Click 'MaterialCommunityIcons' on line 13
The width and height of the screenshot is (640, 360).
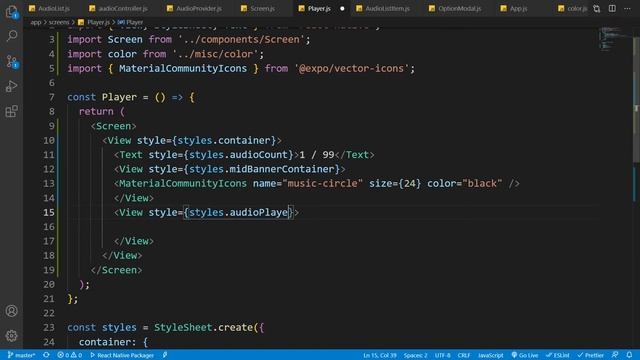click(183, 184)
